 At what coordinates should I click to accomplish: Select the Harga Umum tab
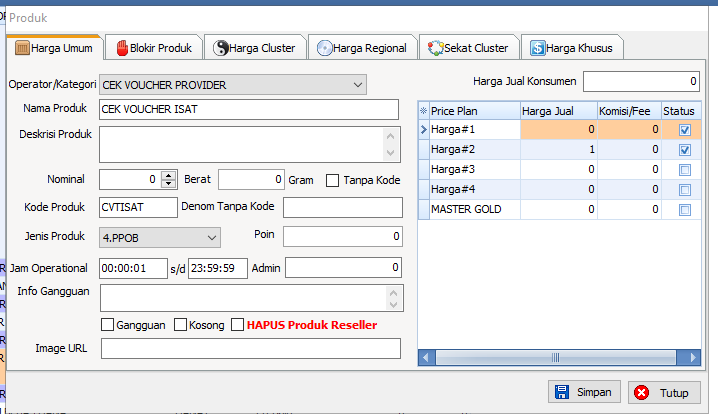pyautogui.click(x=54, y=48)
